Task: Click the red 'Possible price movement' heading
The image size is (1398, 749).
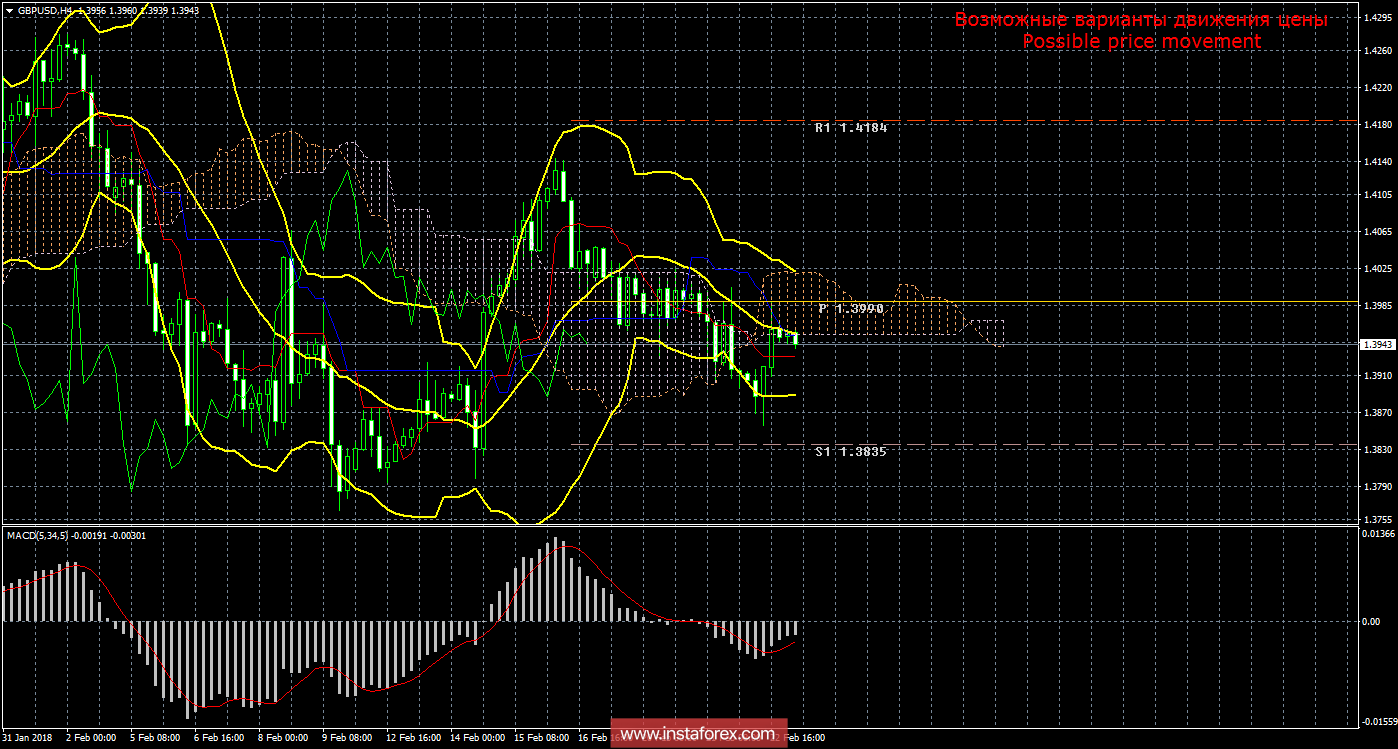Action: pos(1141,41)
